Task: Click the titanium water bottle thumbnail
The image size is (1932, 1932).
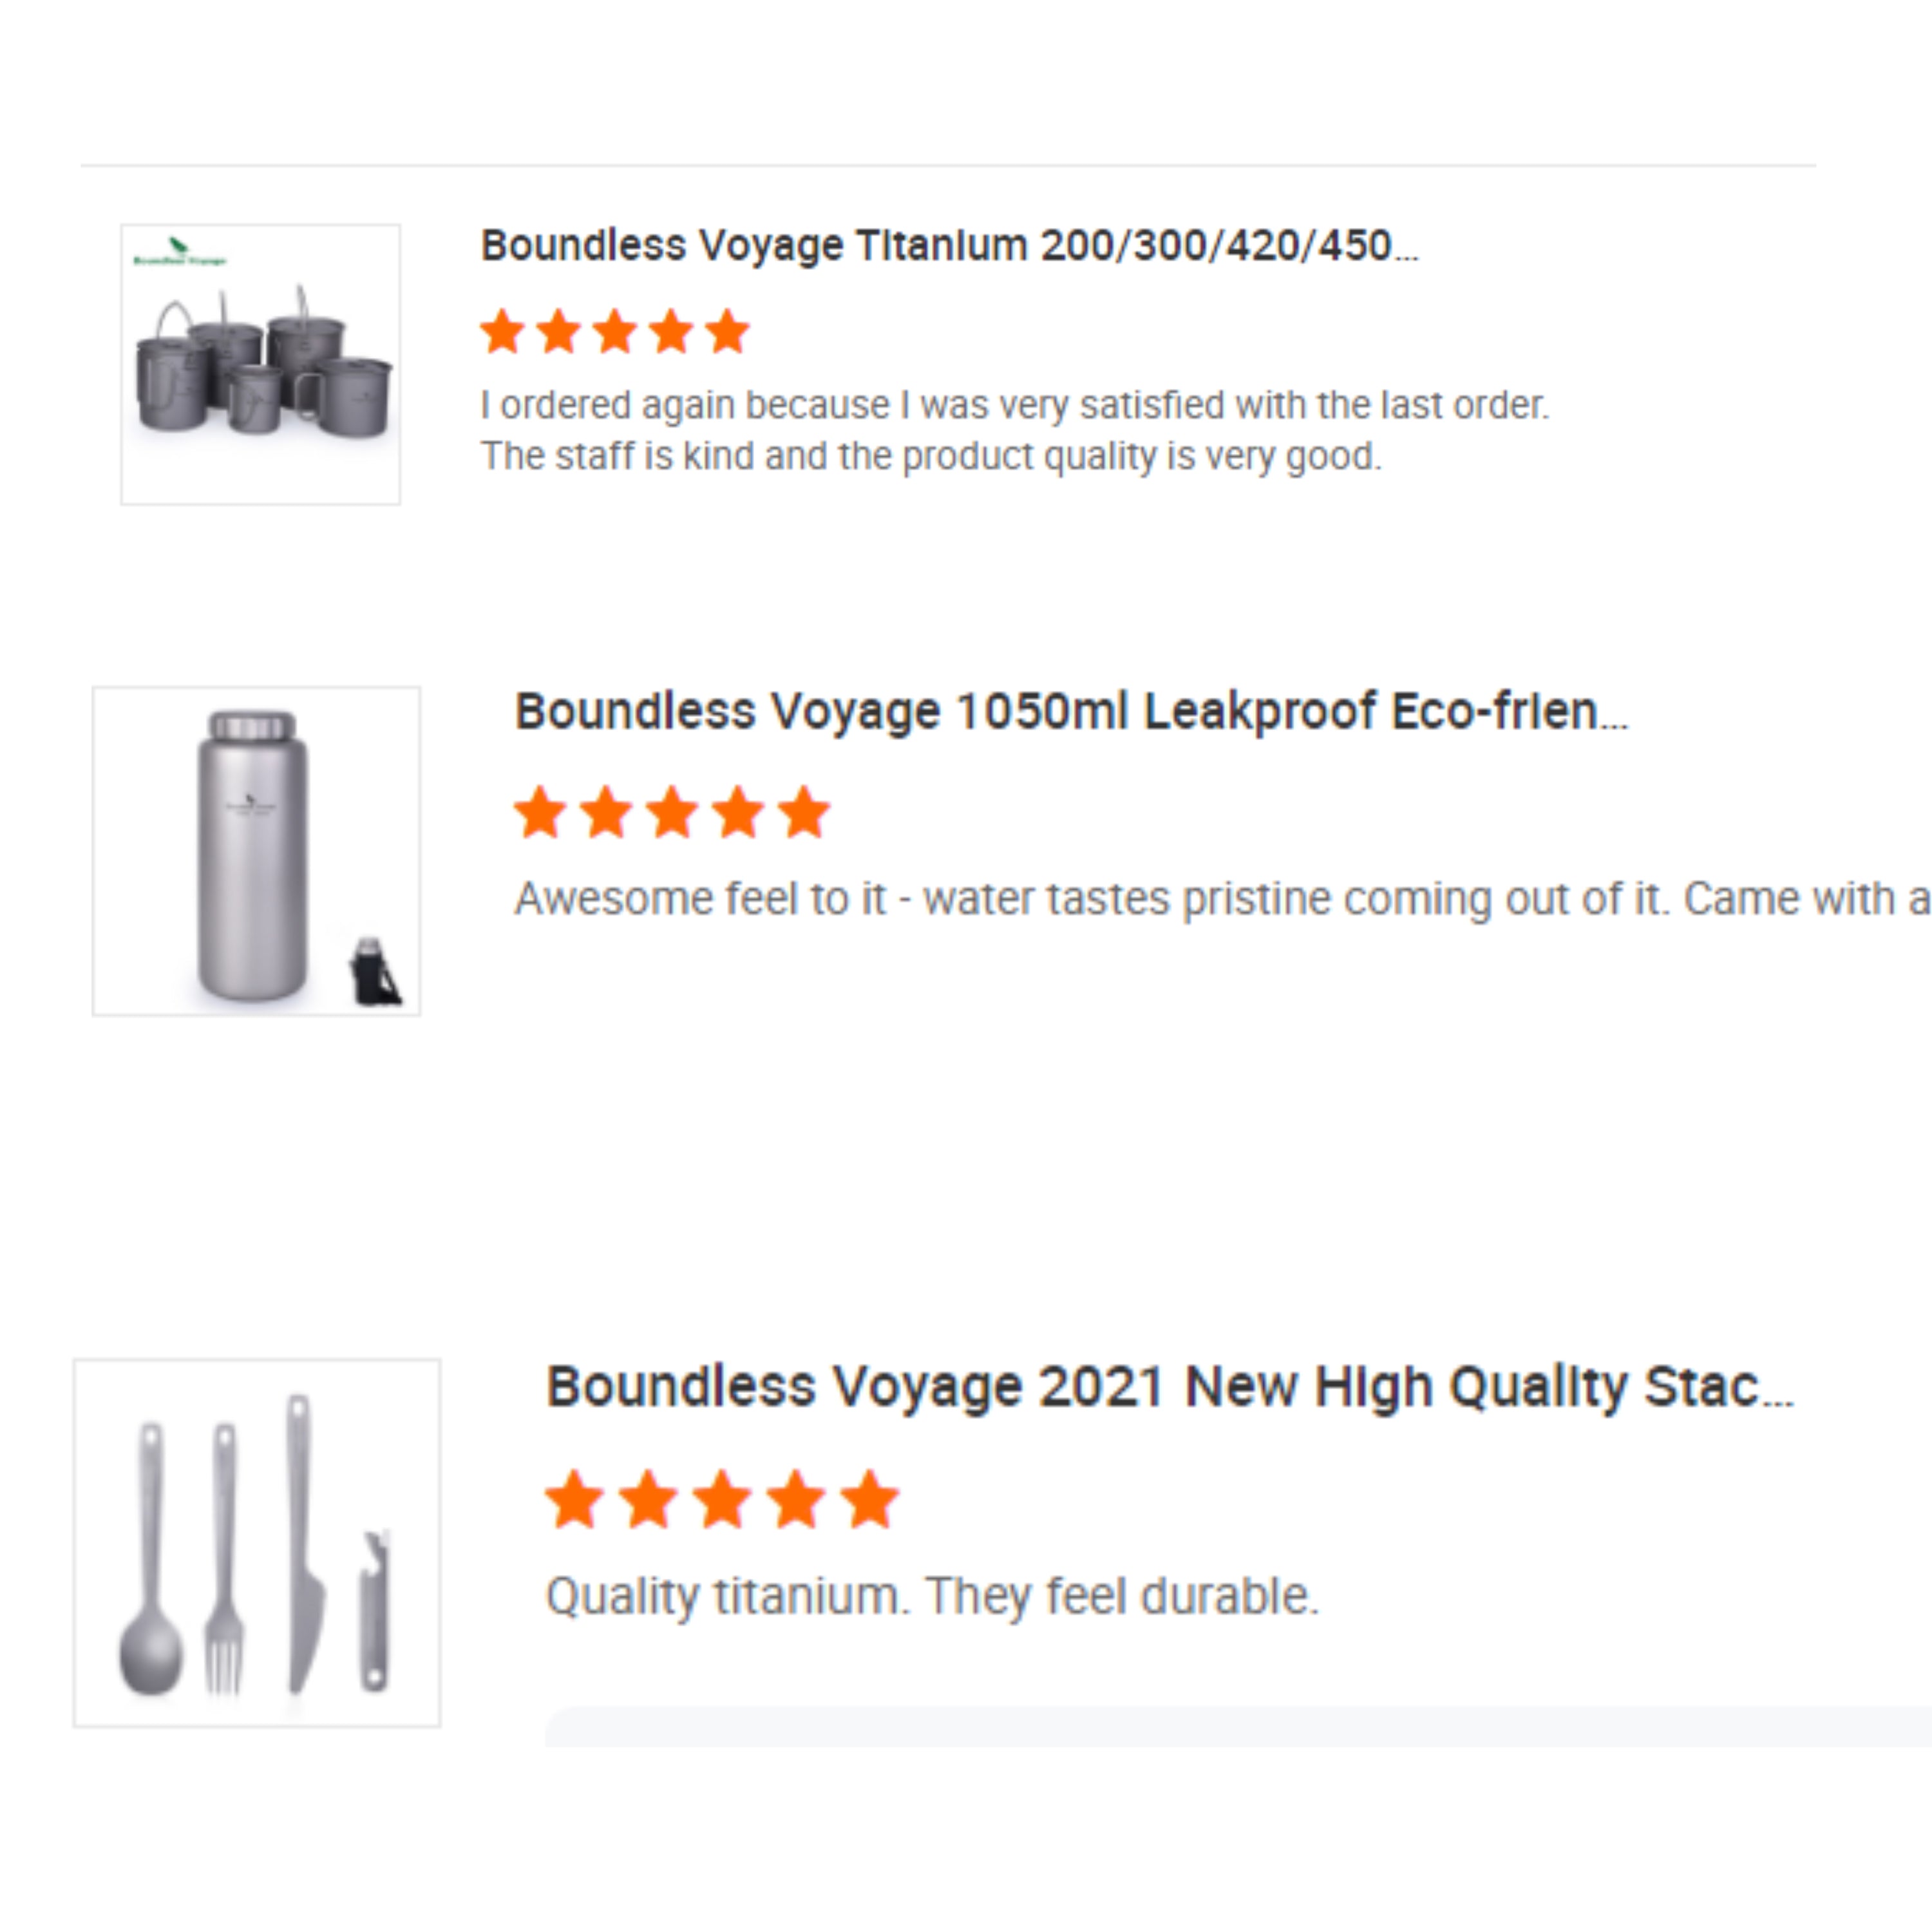Action: [x=256, y=851]
